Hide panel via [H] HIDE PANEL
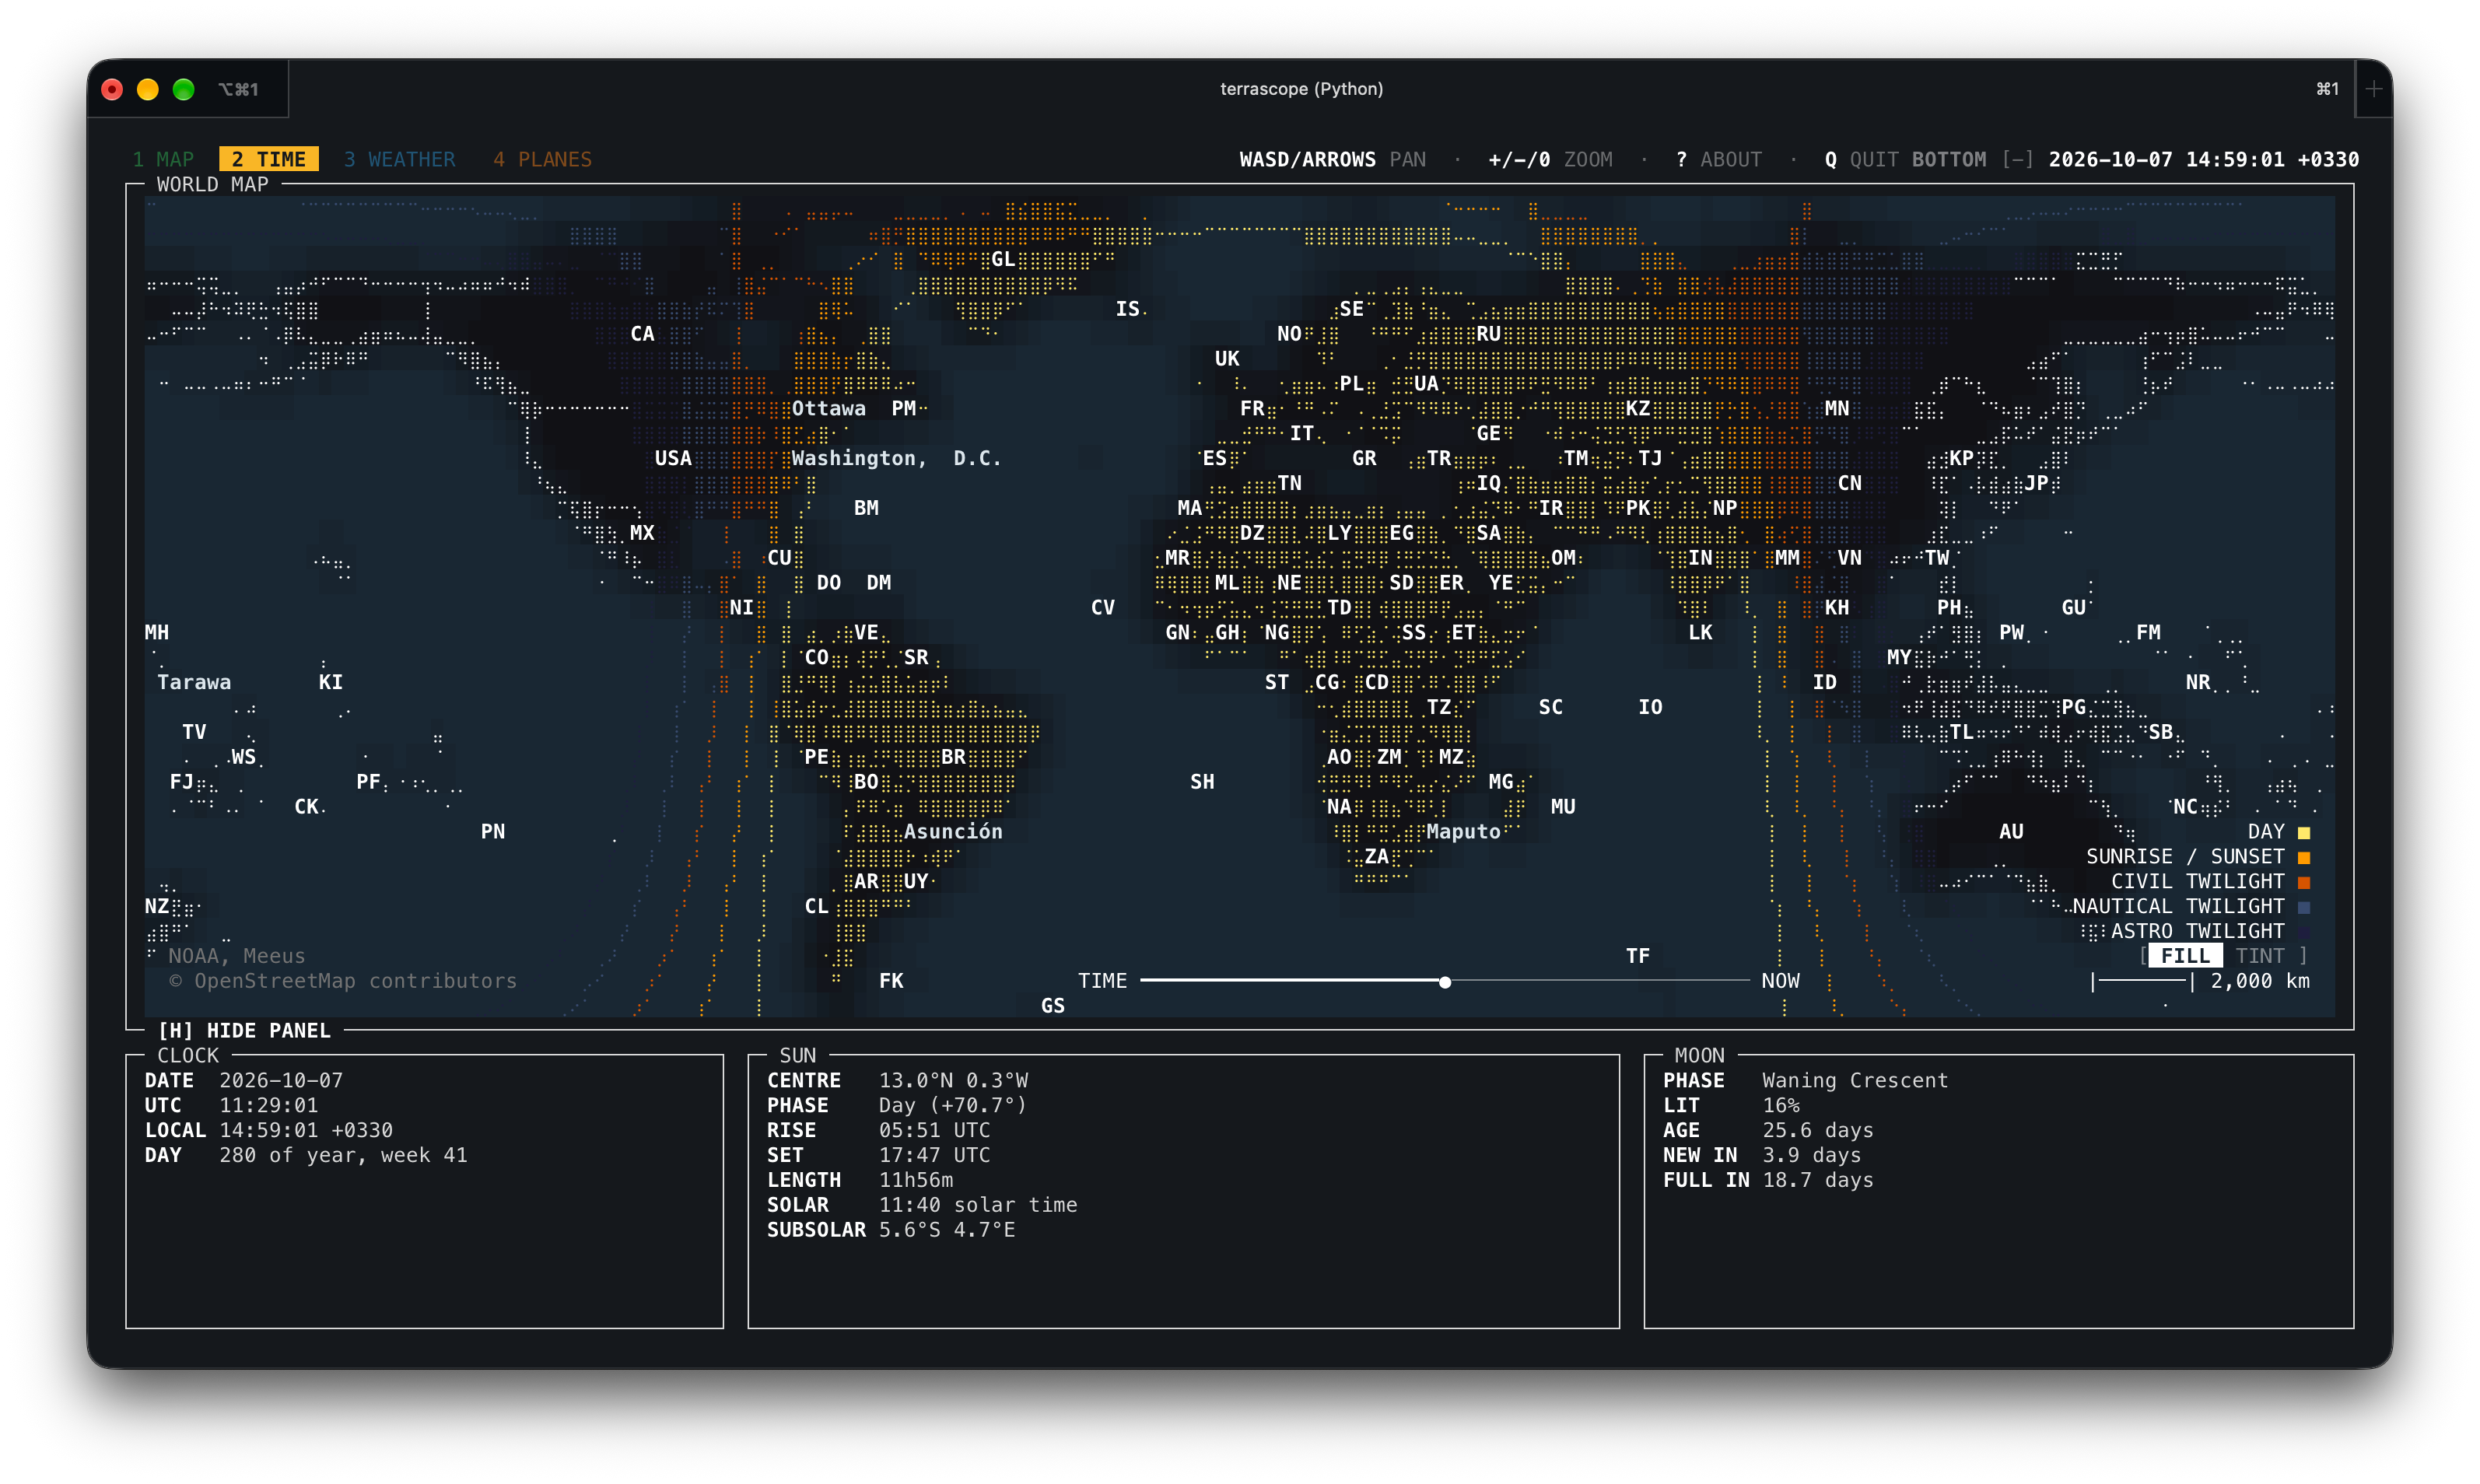2480x1484 pixels. (244, 1030)
